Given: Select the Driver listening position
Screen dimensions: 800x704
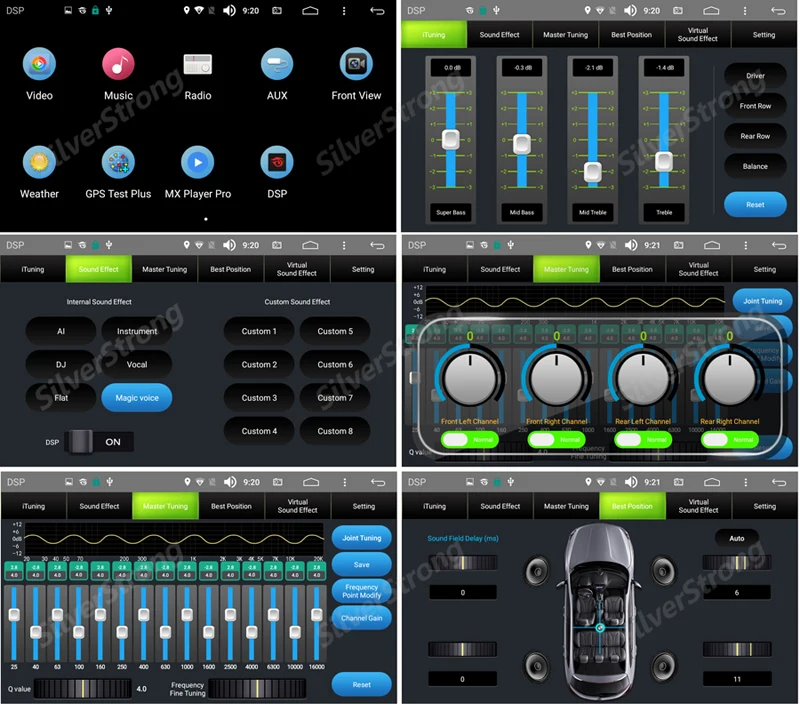Looking at the screenshot, I should pyautogui.click(x=755, y=76).
